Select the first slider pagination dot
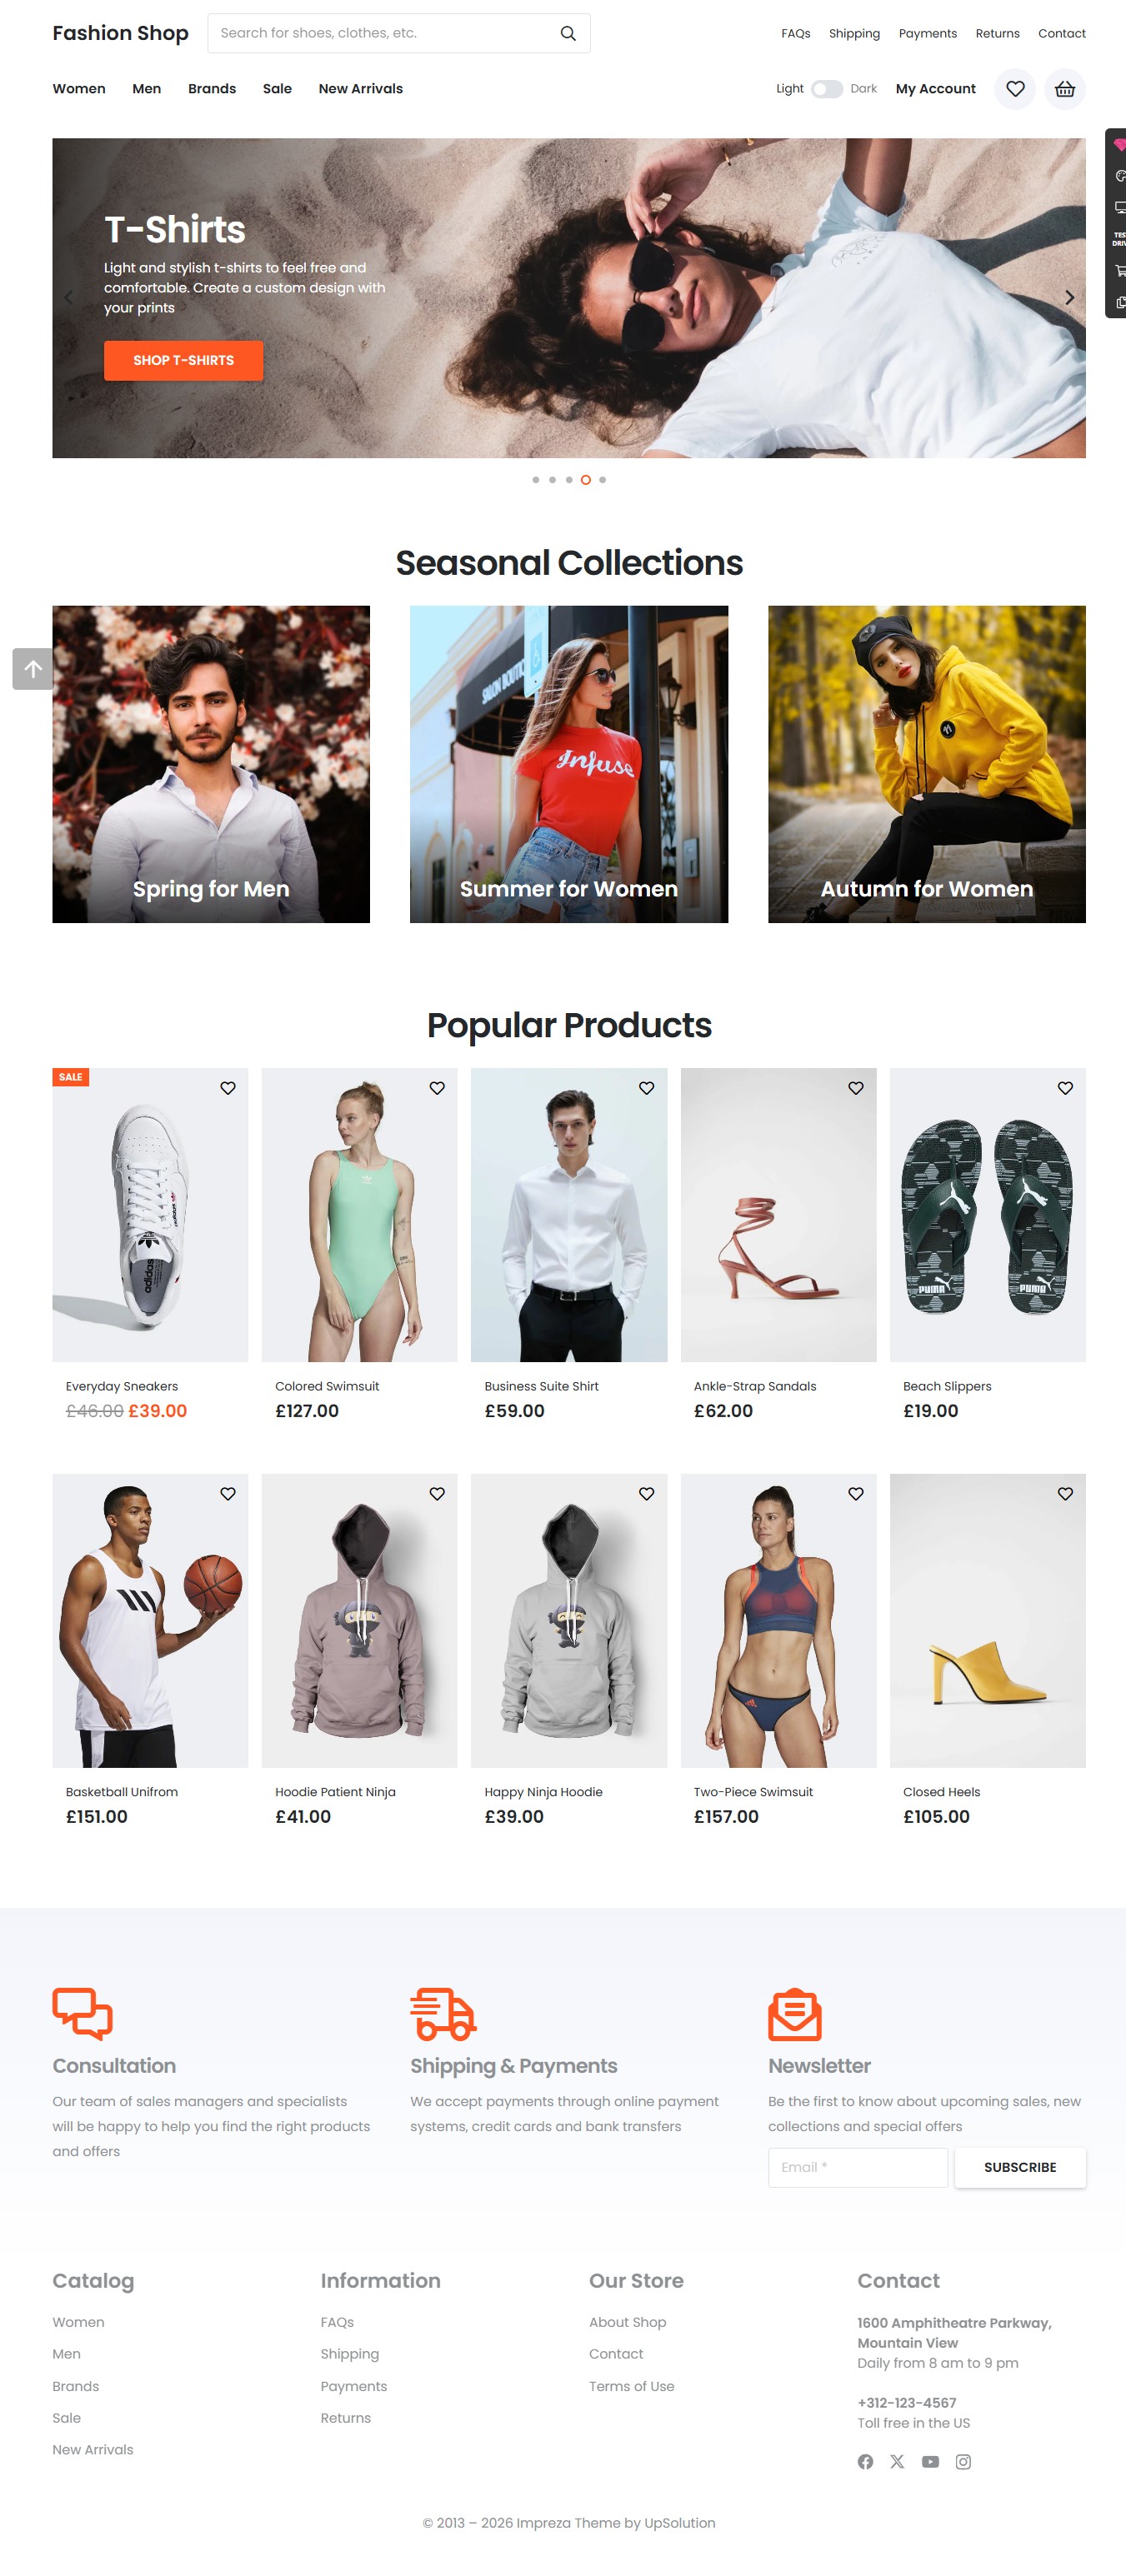This screenshot has width=1126, height=2576. [536, 480]
